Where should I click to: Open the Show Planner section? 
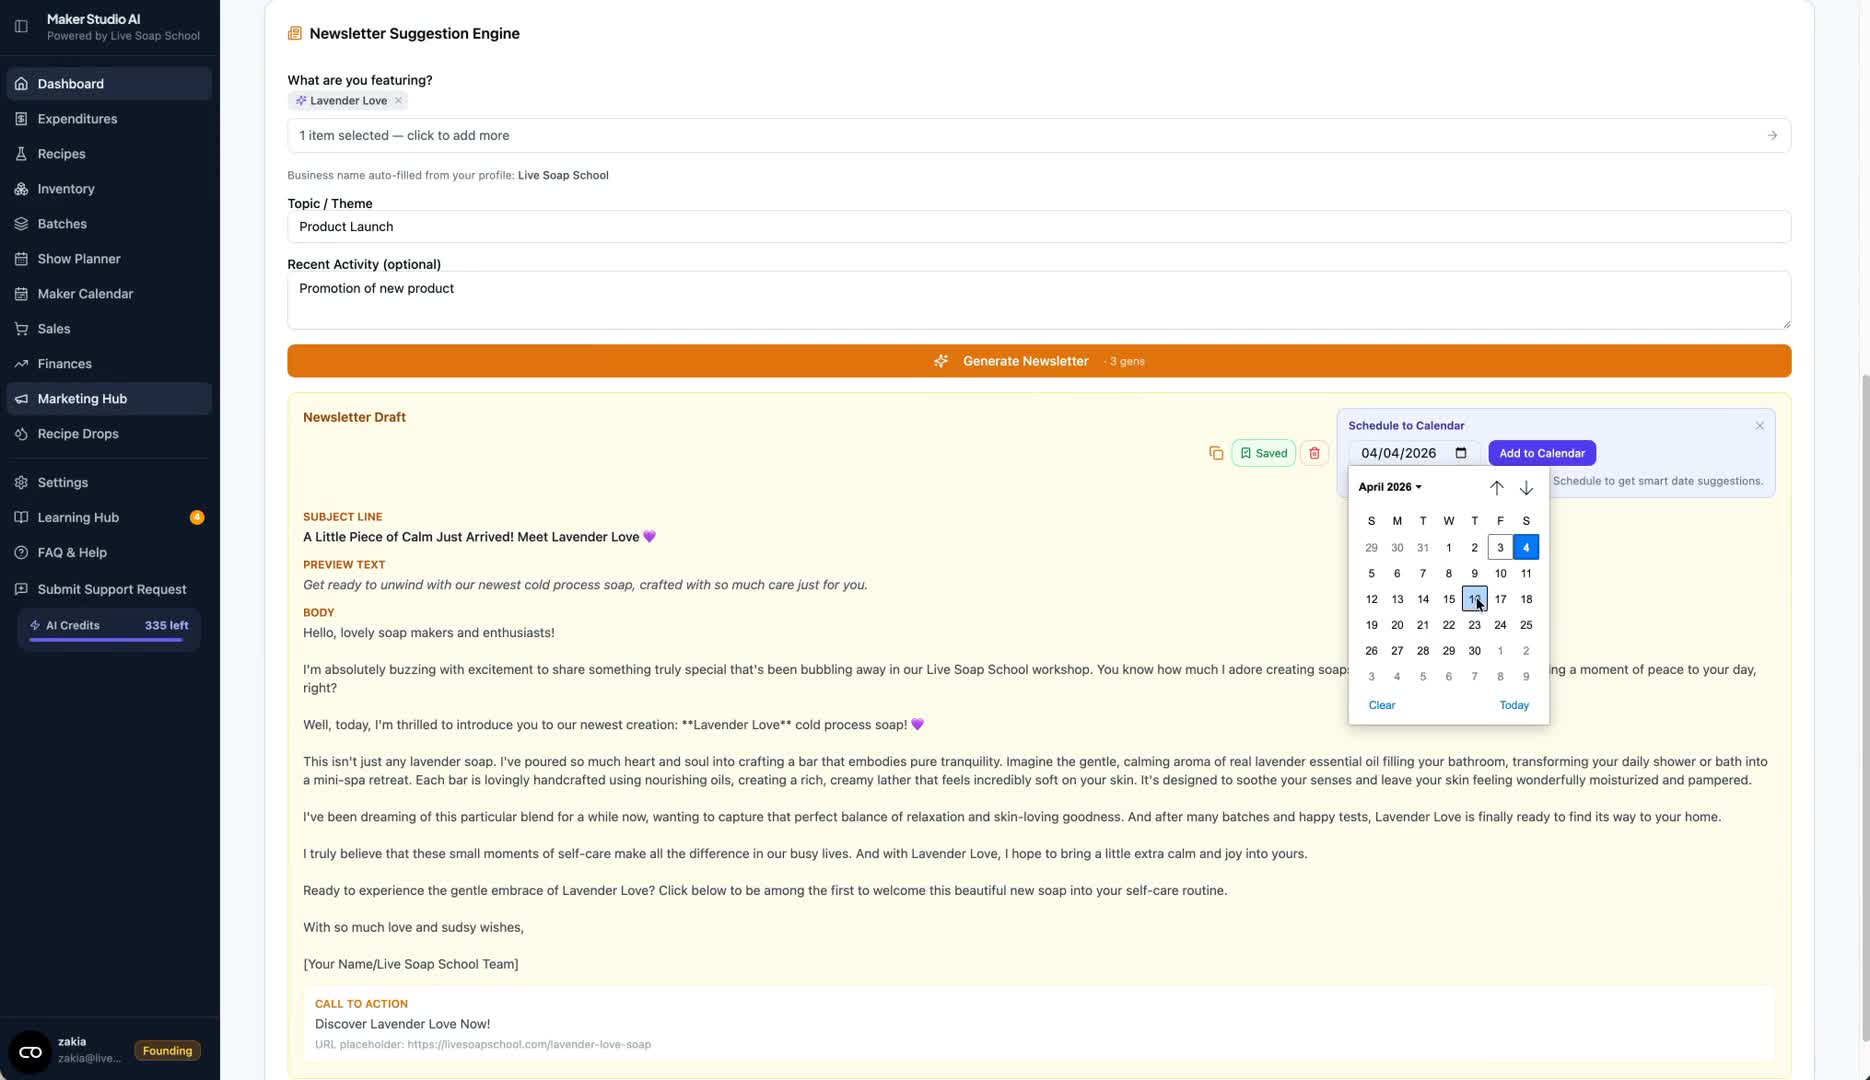pos(79,258)
